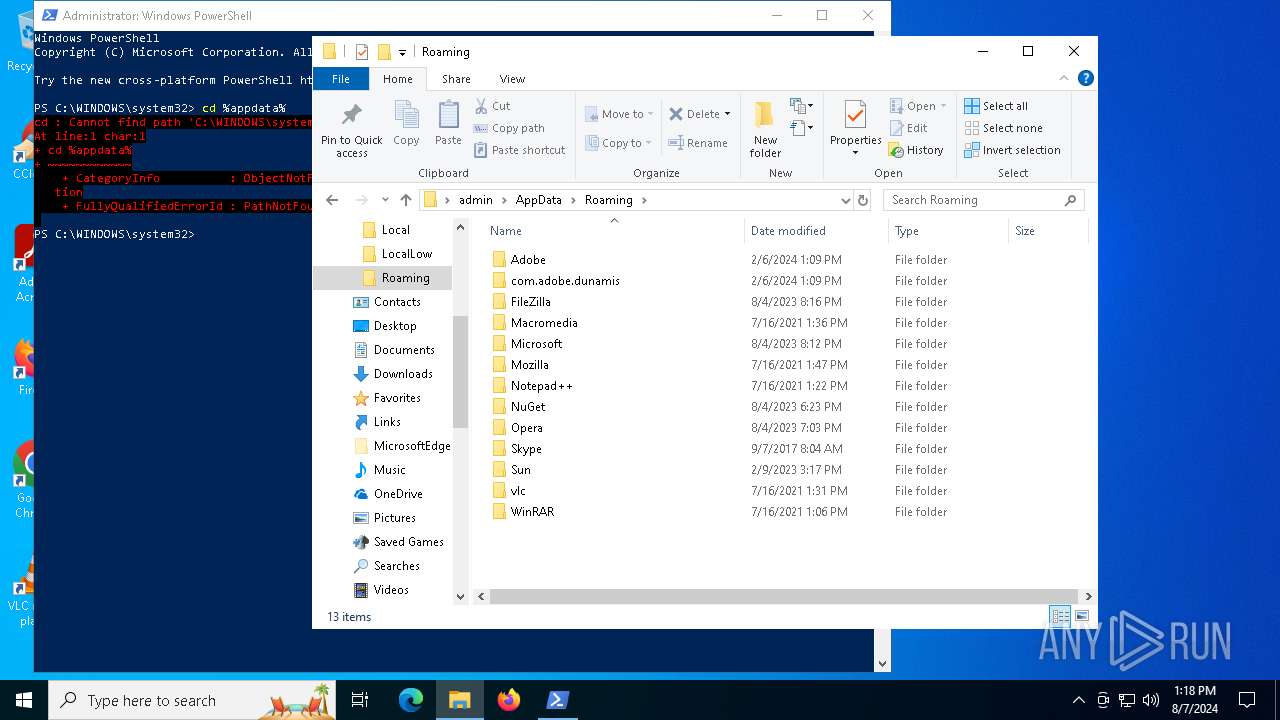Viewport: 1280px width, 720px height.
Task: Switch to the Home ribbon tab
Action: click(397, 79)
